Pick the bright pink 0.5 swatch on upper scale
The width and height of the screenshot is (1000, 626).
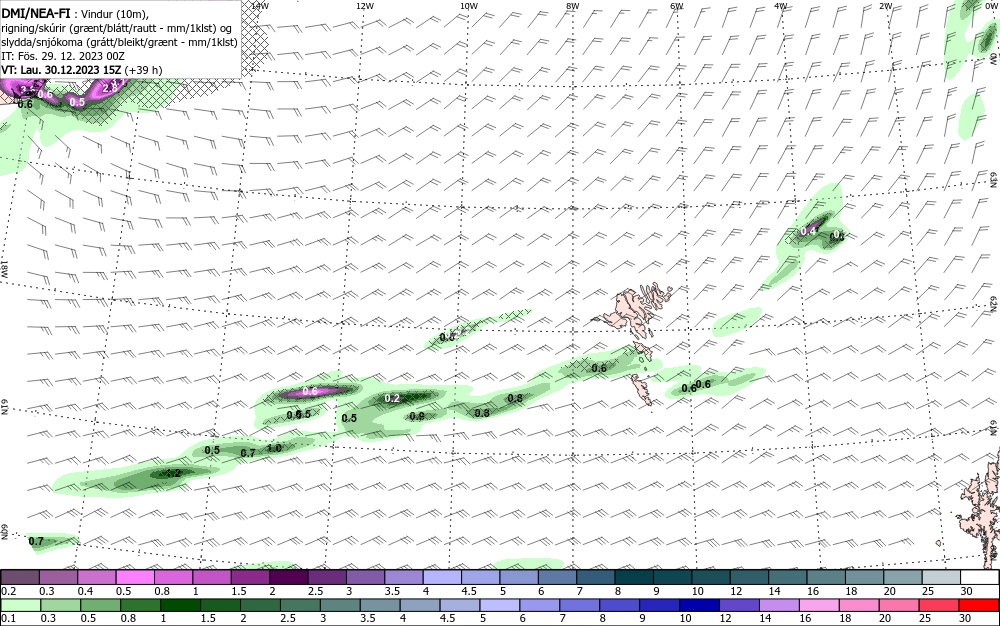pyautogui.click(x=135, y=578)
